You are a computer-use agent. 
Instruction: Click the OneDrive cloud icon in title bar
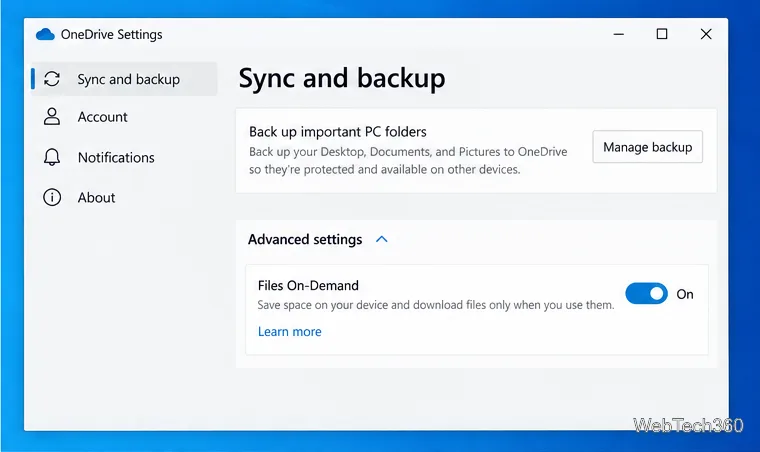pyautogui.click(x=45, y=34)
